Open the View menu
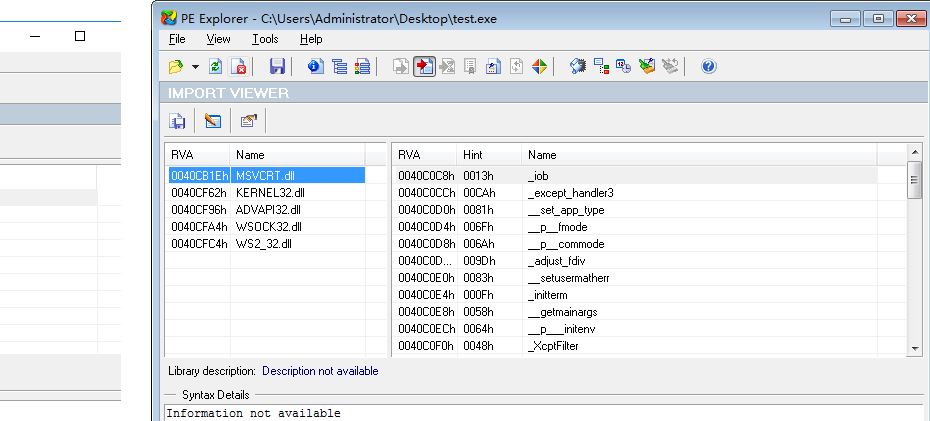Image resolution: width=930 pixels, height=421 pixels. pos(218,39)
